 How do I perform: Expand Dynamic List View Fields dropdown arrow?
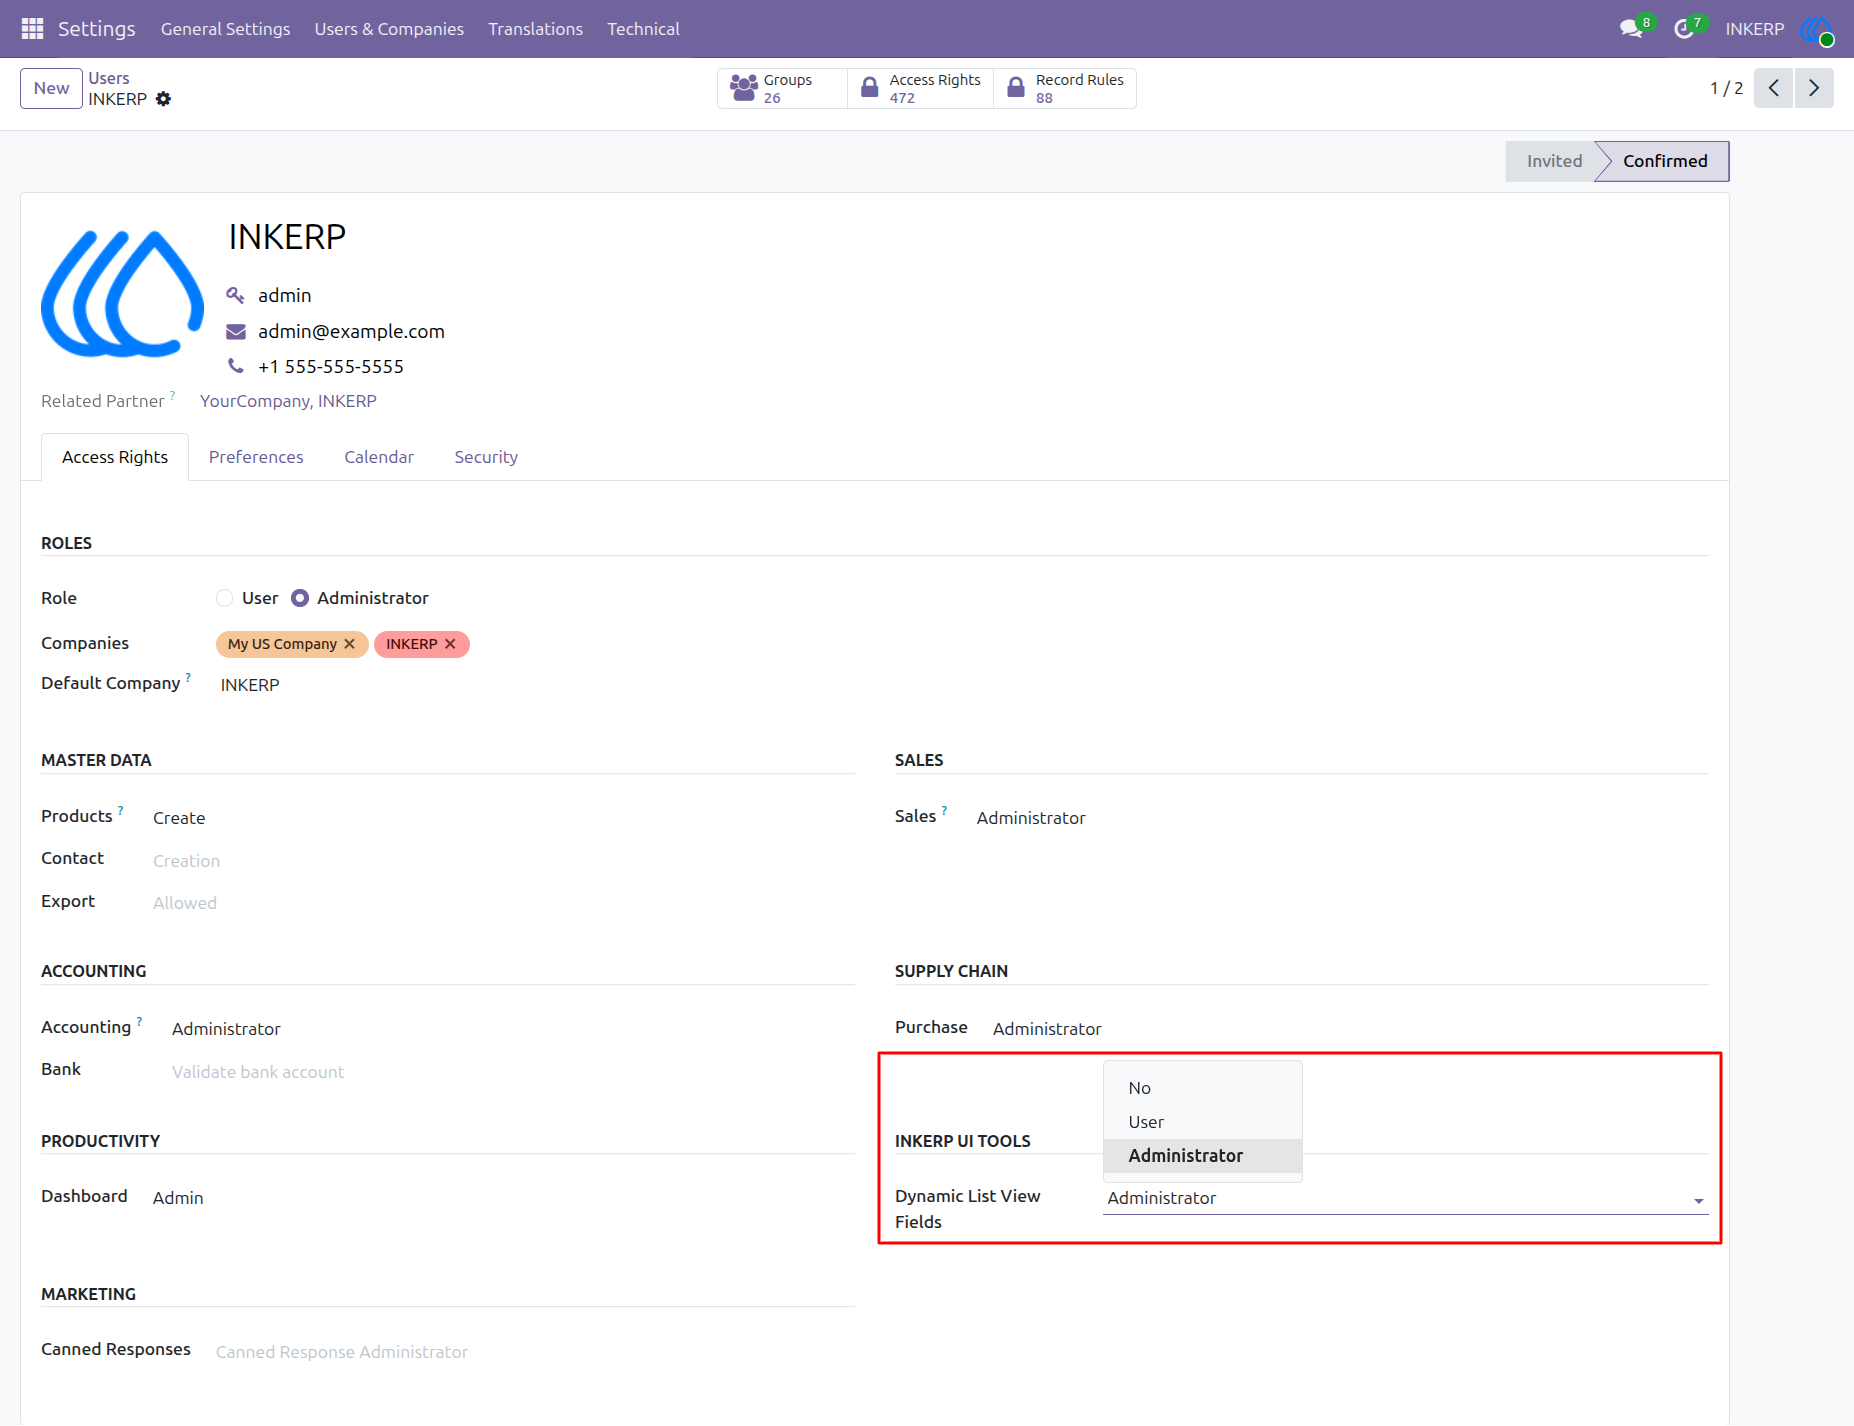(1698, 1200)
